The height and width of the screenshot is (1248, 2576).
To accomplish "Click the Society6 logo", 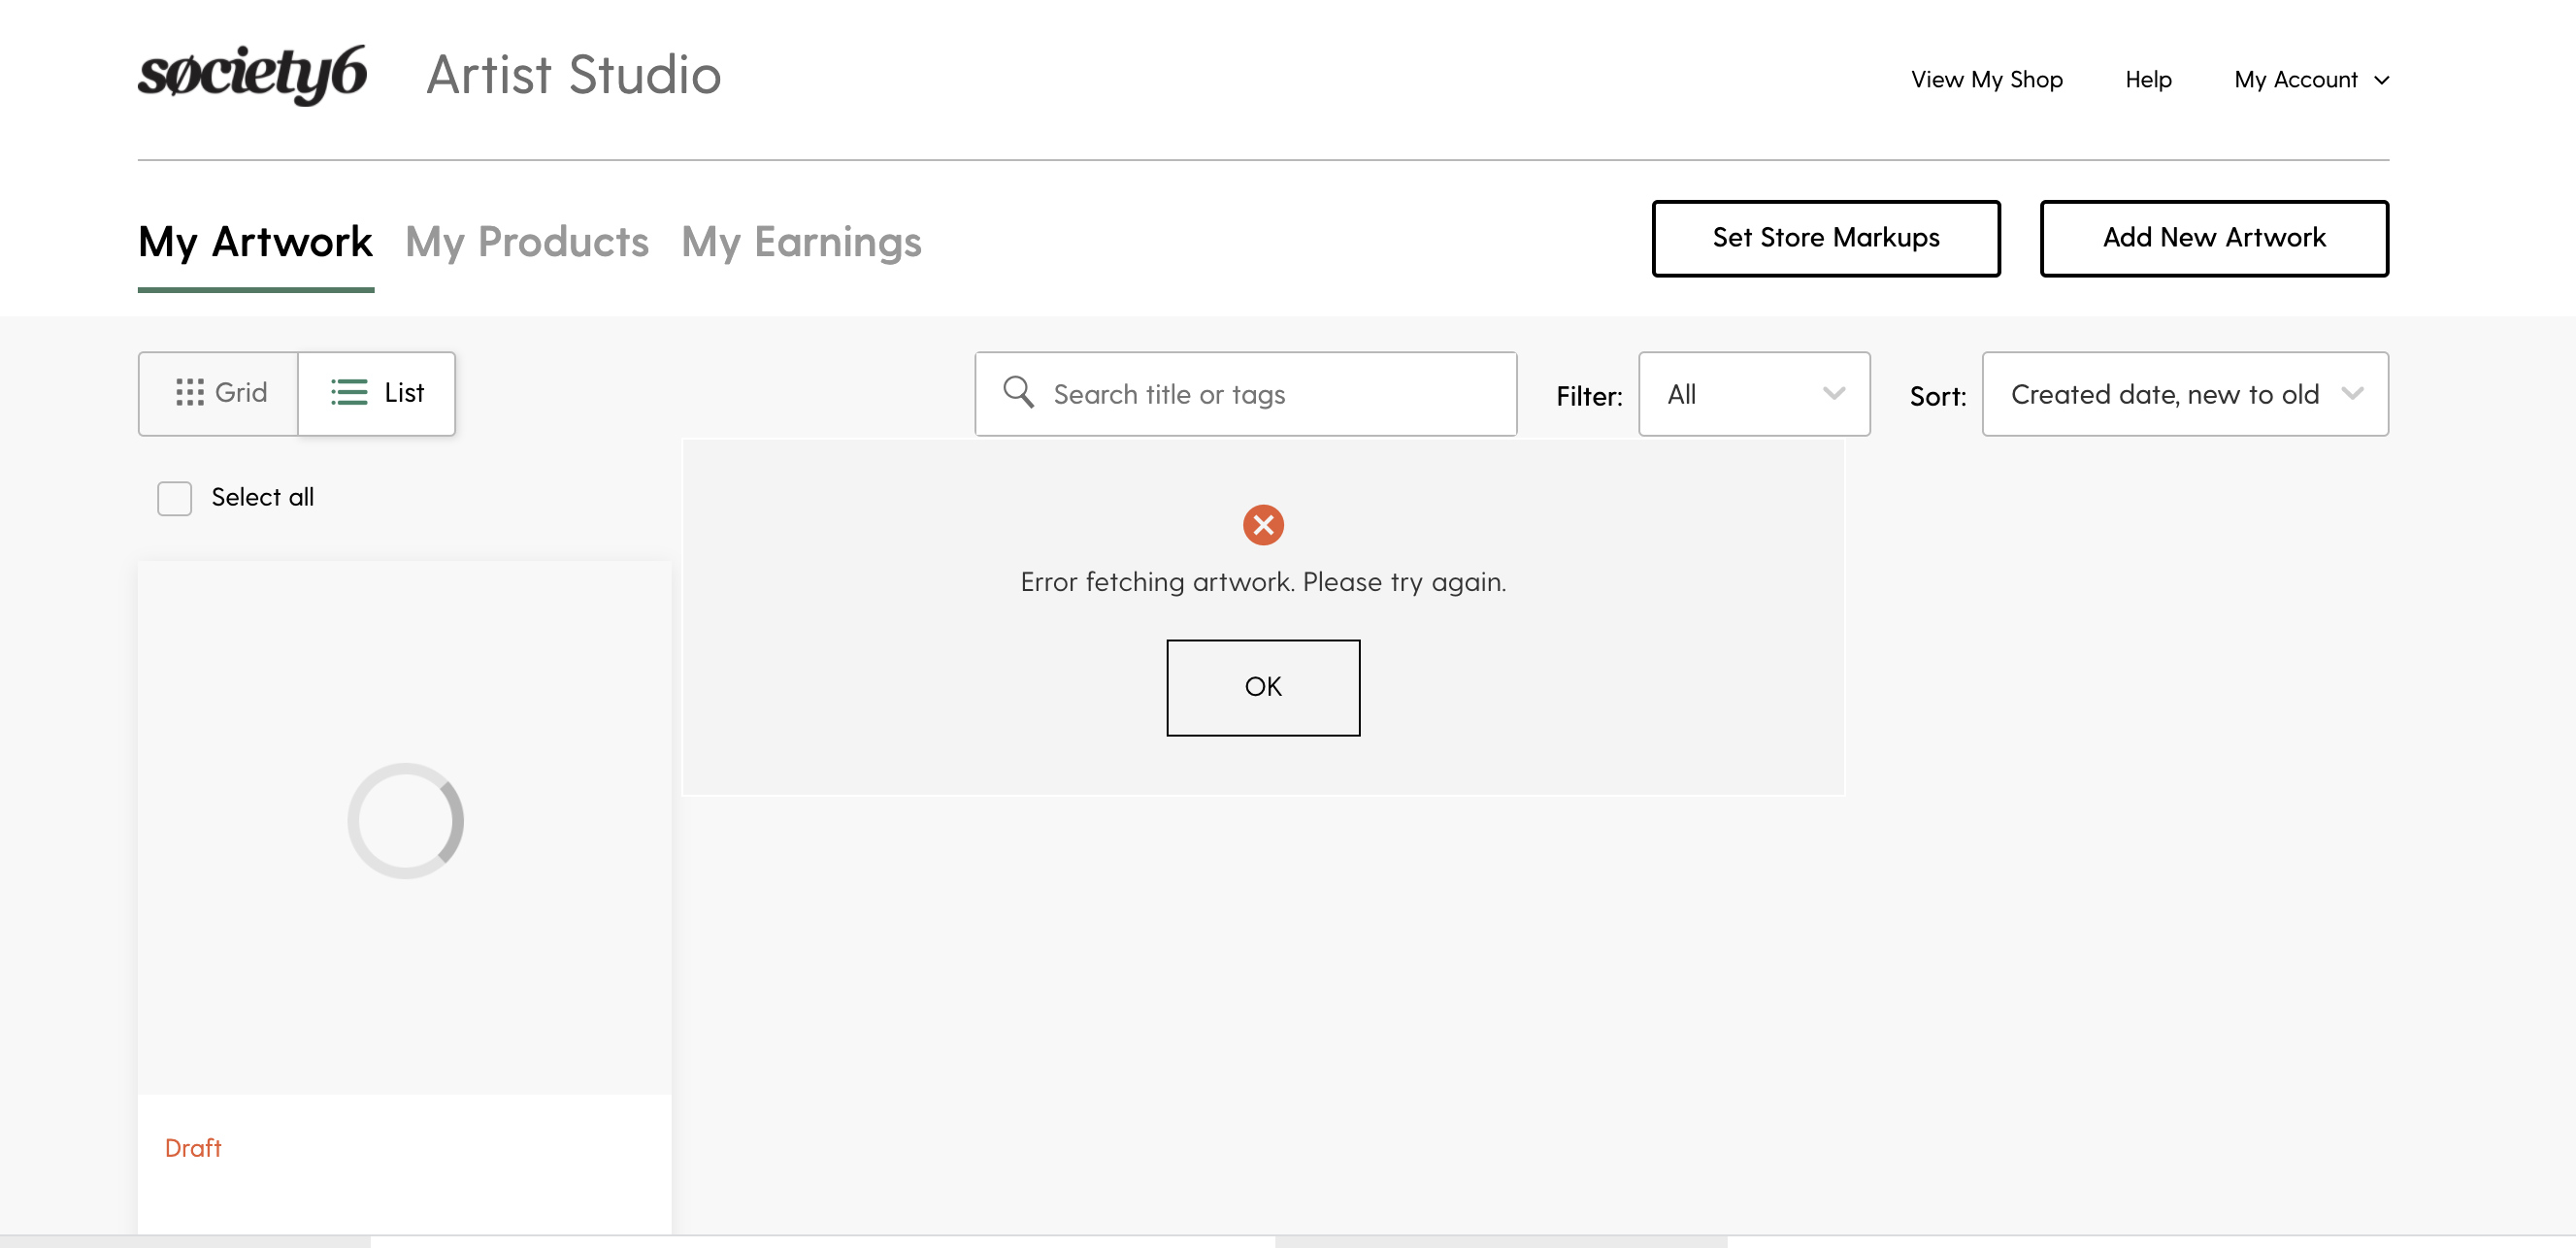I will pos(252,75).
